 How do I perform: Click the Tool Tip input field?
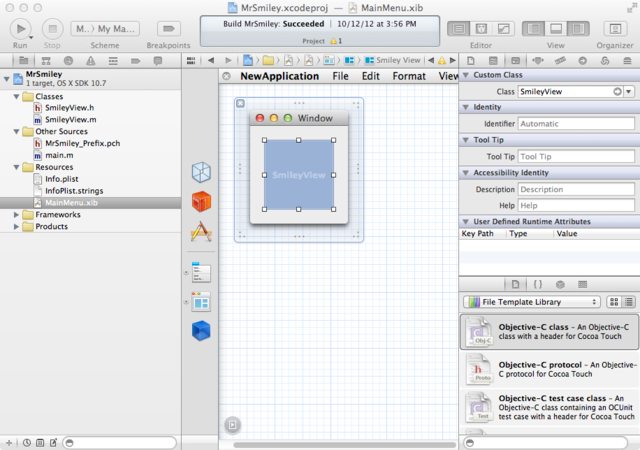point(576,156)
